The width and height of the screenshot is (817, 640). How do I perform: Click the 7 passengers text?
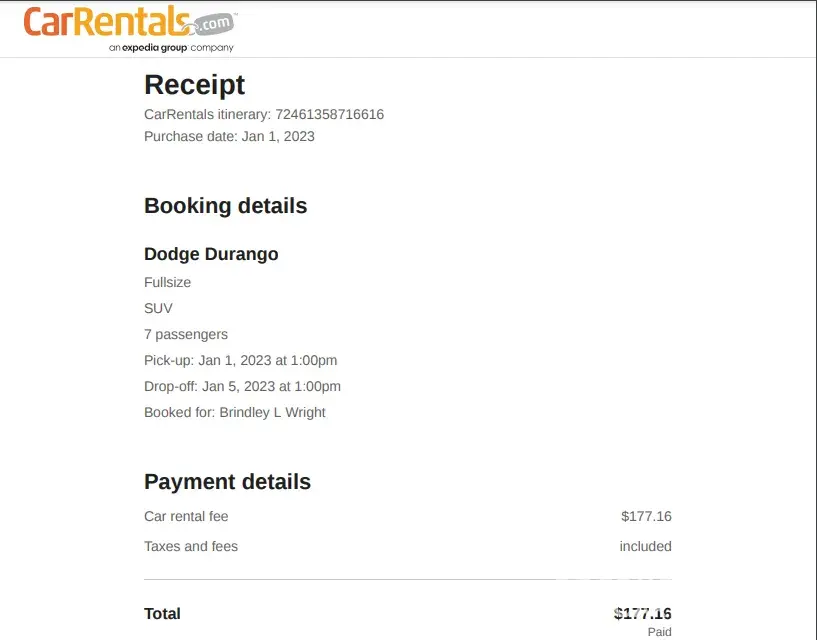(186, 334)
